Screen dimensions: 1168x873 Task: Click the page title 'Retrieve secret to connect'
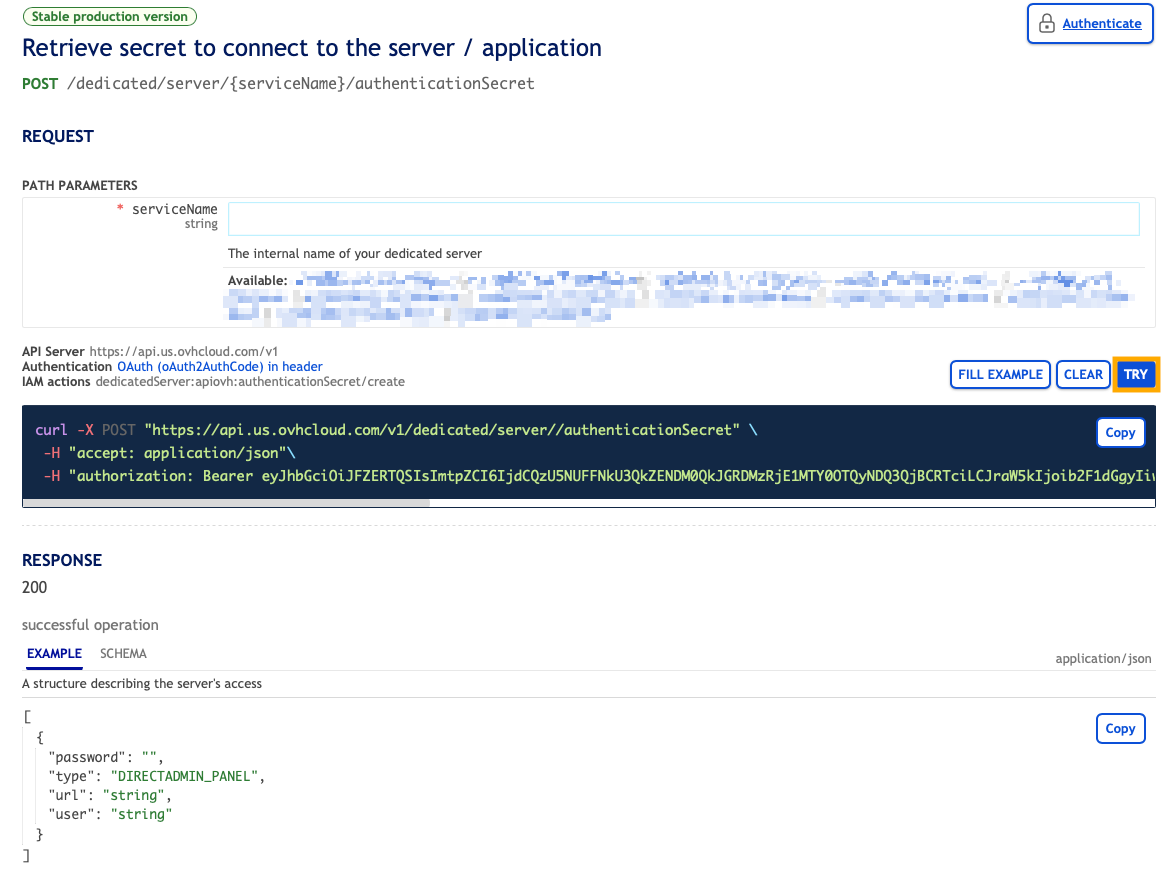point(311,48)
